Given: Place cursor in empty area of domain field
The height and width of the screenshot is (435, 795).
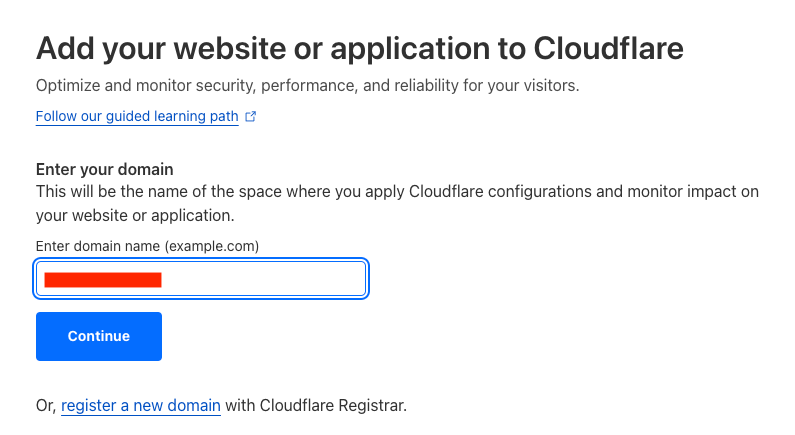Looking at the screenshot, I should (263, 278).
